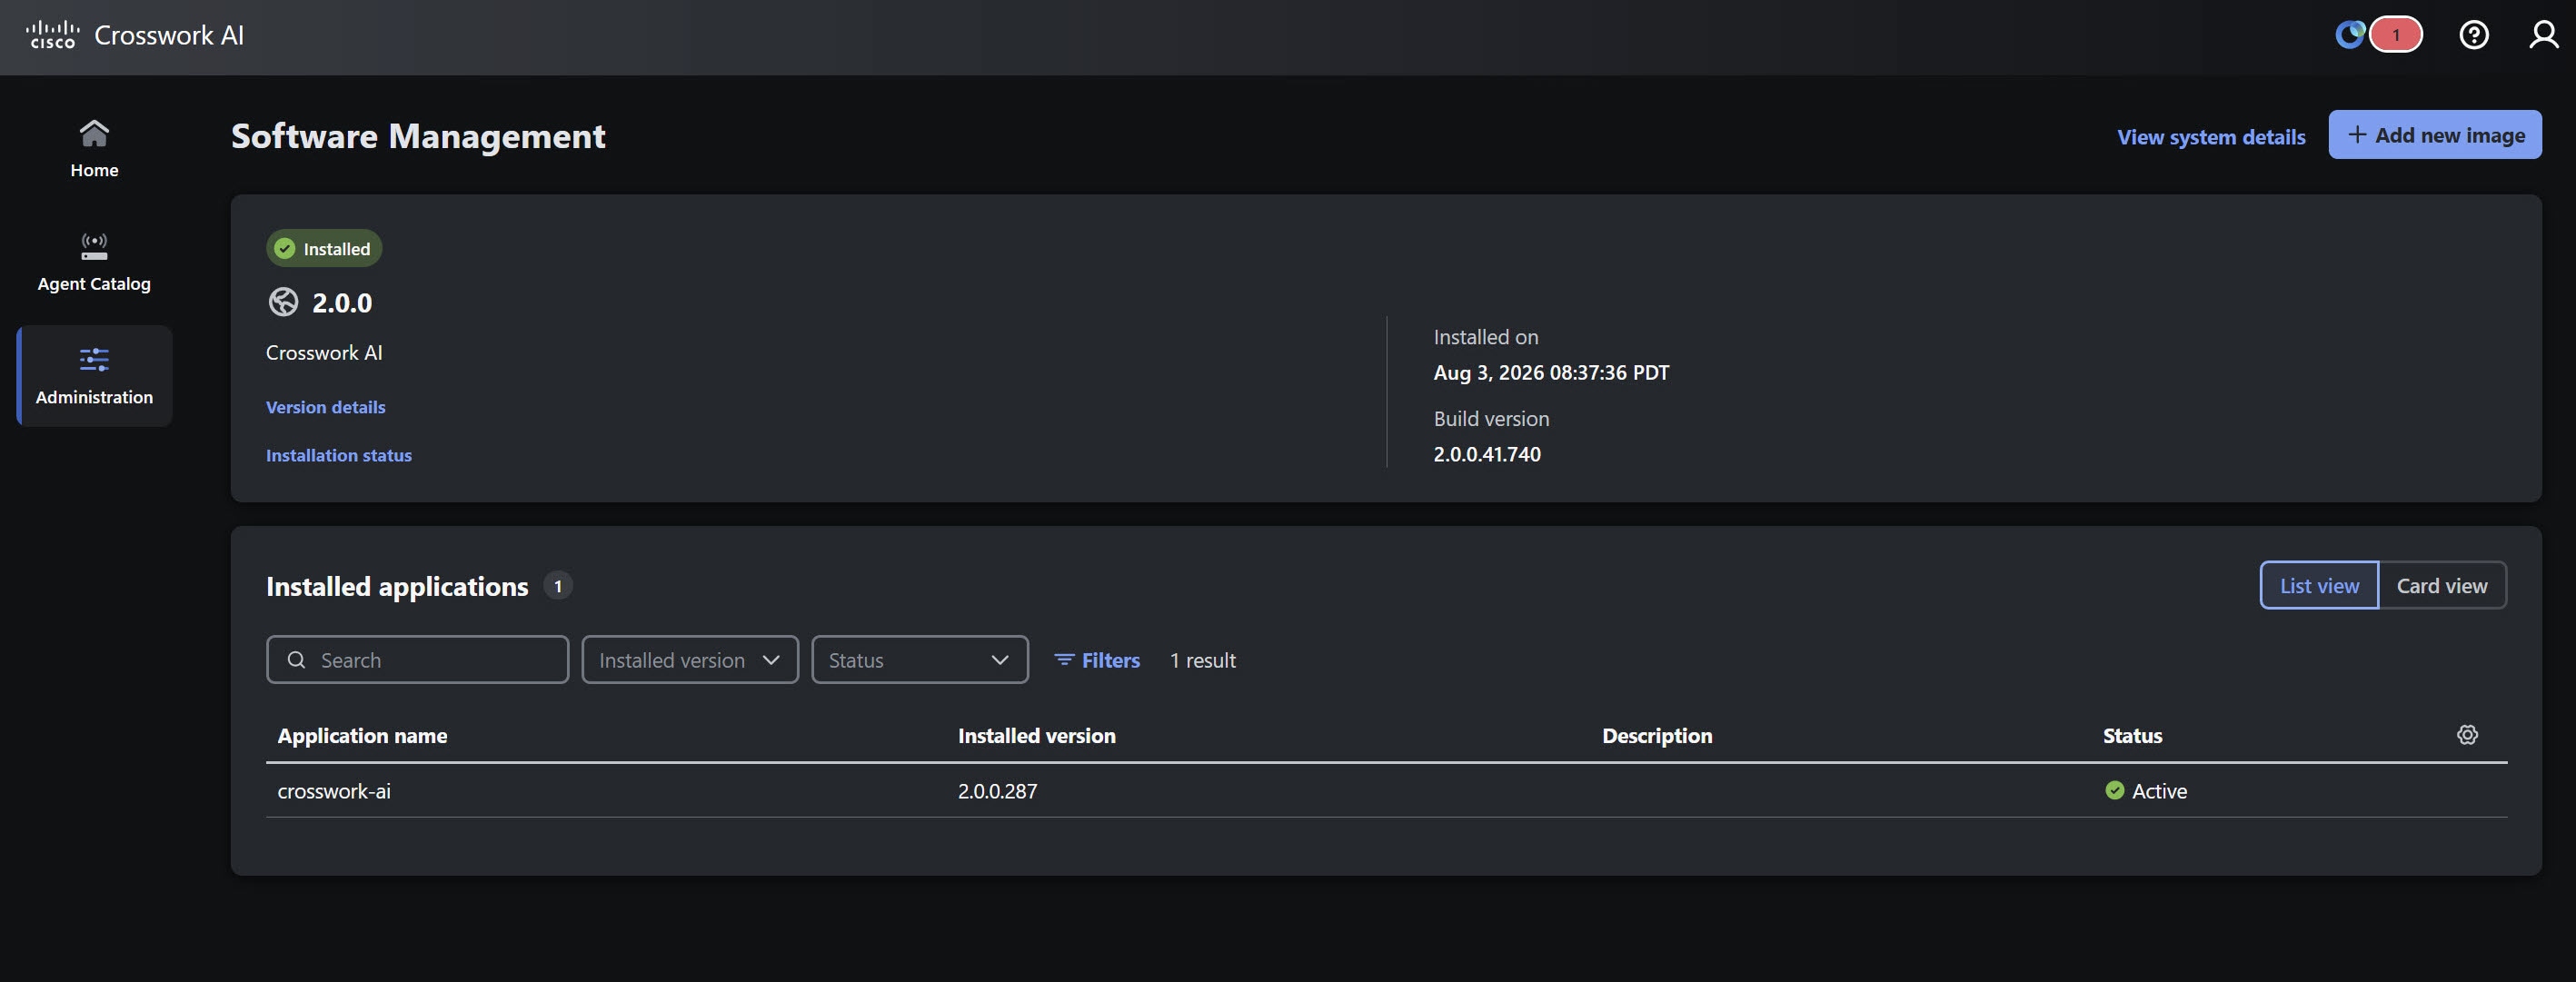Expand the Status filter dropdown
Image resolution: width=2576 pixels, height=982 pixels.
(x=919, y=660)
